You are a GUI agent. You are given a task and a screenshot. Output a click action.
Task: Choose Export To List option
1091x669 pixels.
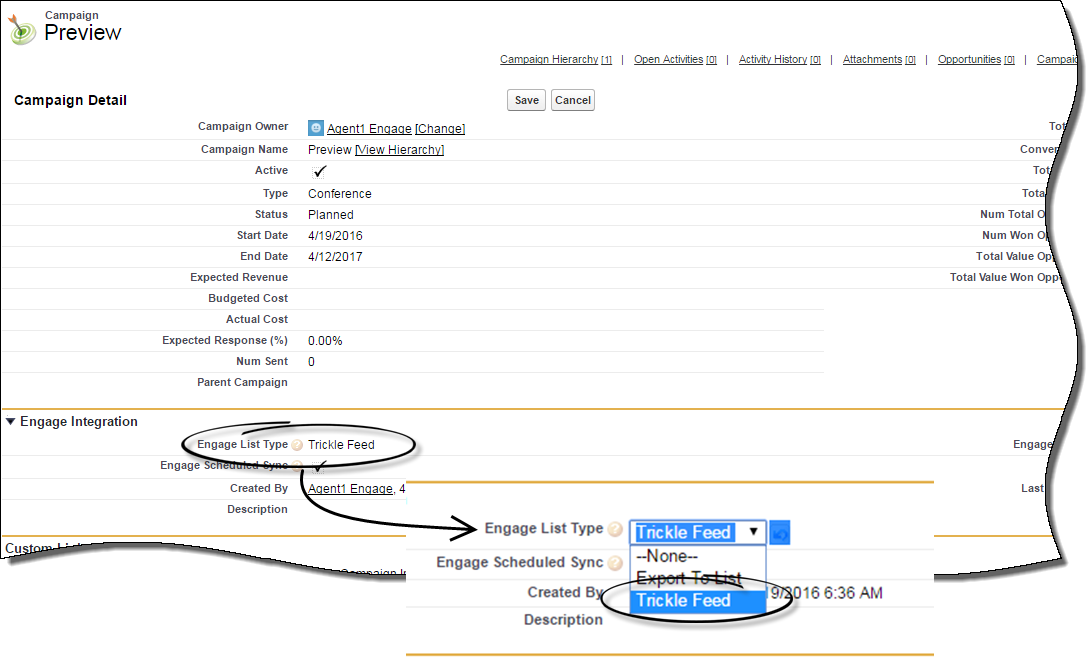(x=688, y=578)
